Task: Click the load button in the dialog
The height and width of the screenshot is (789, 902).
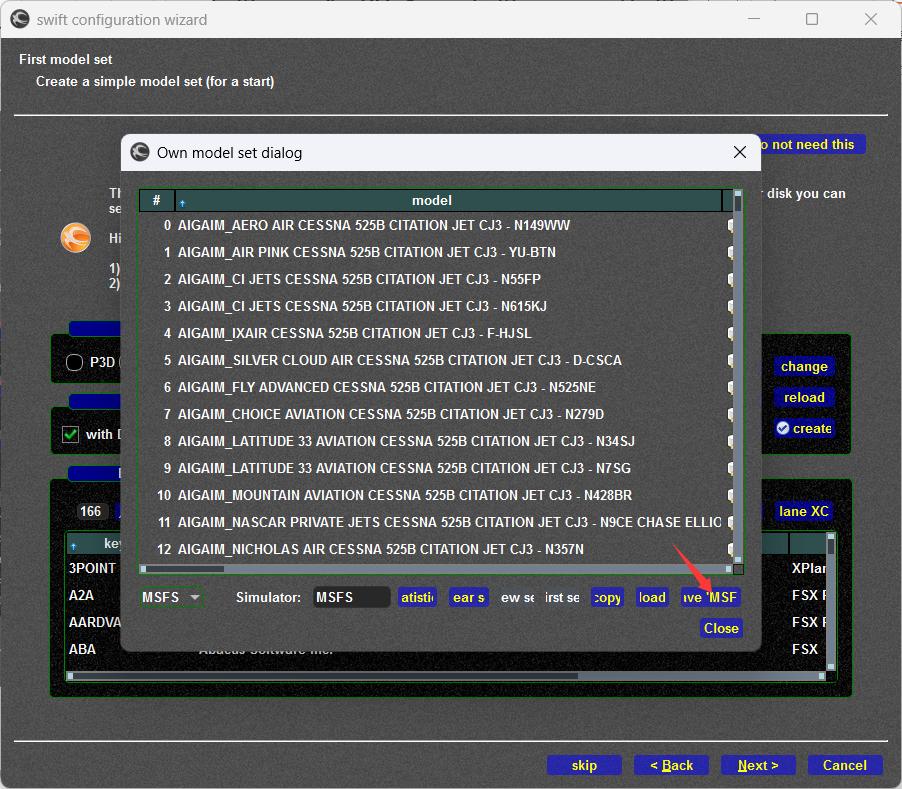Action: point(652,598)
